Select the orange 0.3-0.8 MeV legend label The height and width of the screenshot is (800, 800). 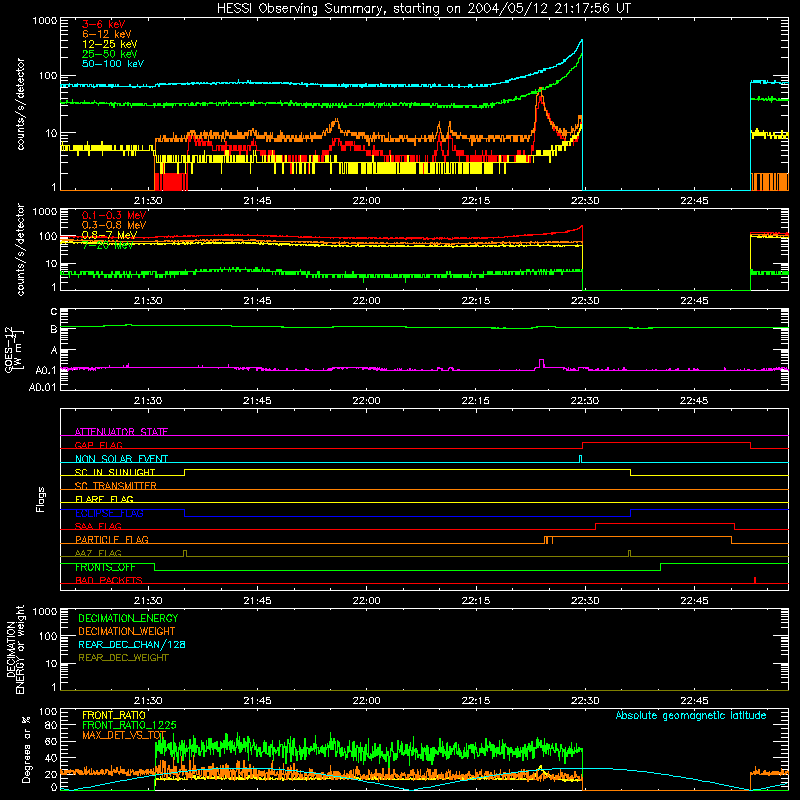pos(114,225)
